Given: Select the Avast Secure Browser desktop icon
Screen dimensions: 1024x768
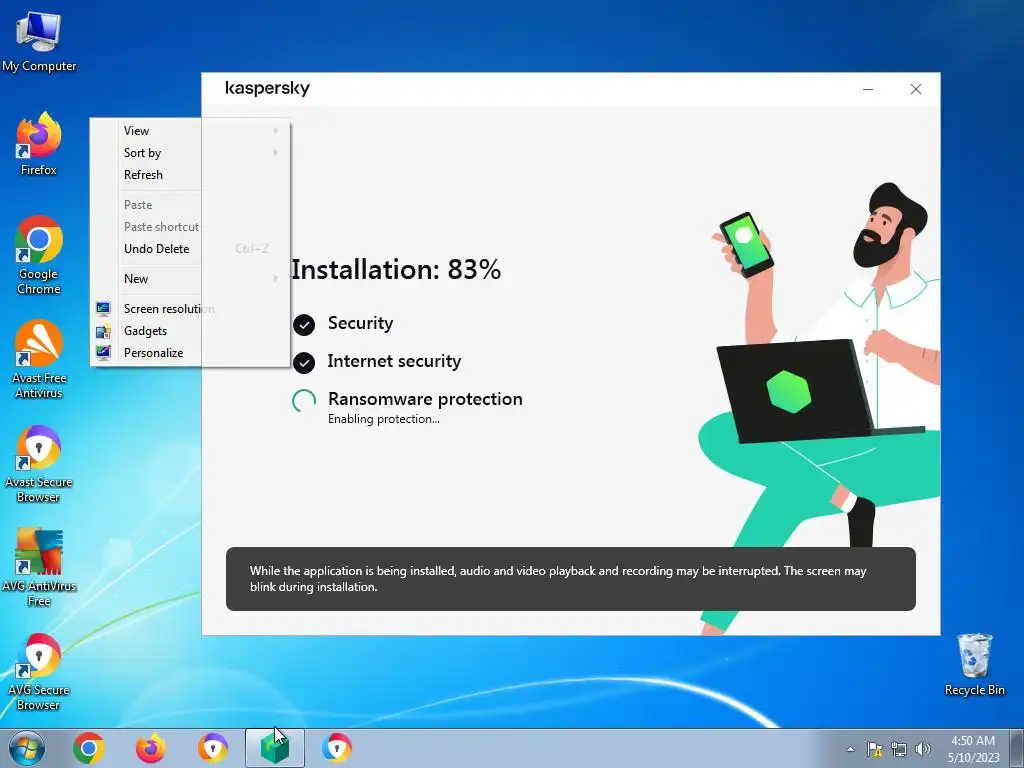Looking at the screenshot, I should point(39,464).
